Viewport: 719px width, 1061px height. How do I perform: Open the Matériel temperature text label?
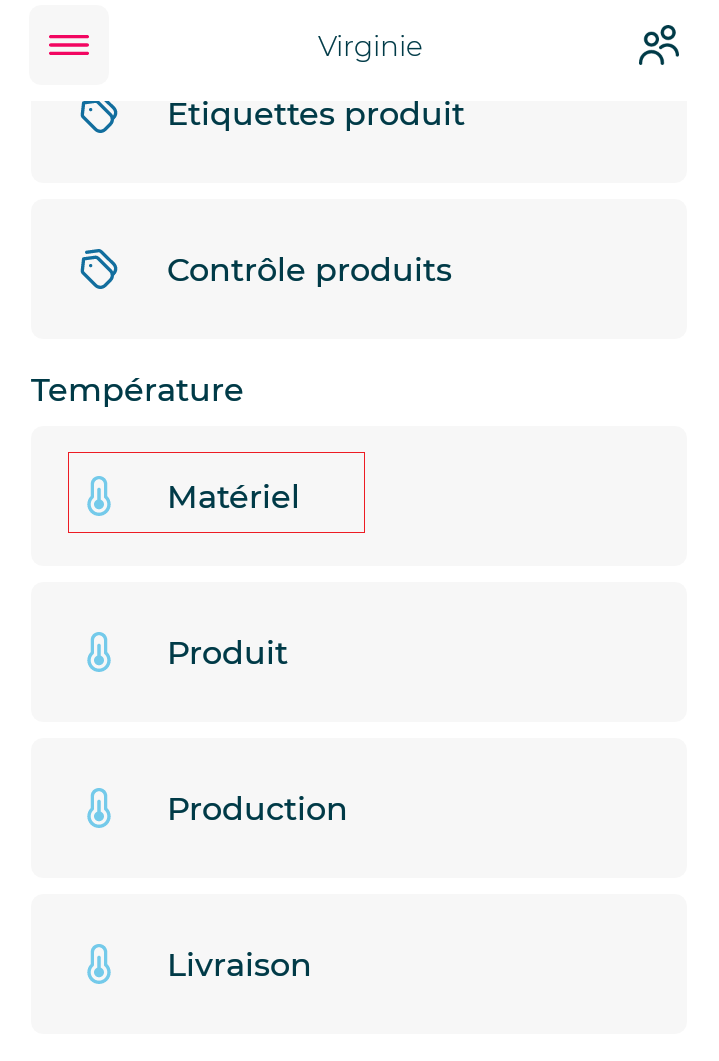(x=233, y=497)
